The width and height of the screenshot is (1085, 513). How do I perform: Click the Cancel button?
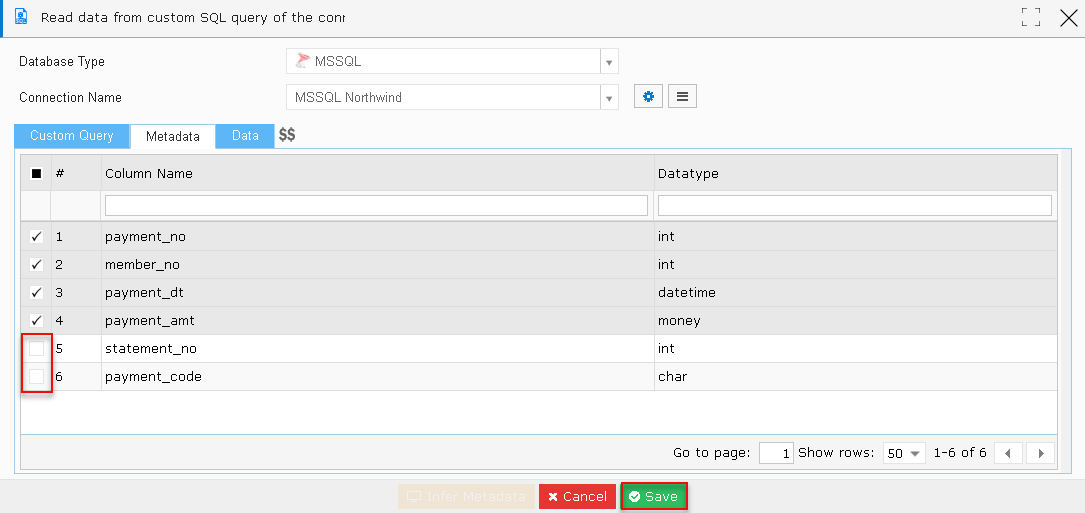coord(577,496)
